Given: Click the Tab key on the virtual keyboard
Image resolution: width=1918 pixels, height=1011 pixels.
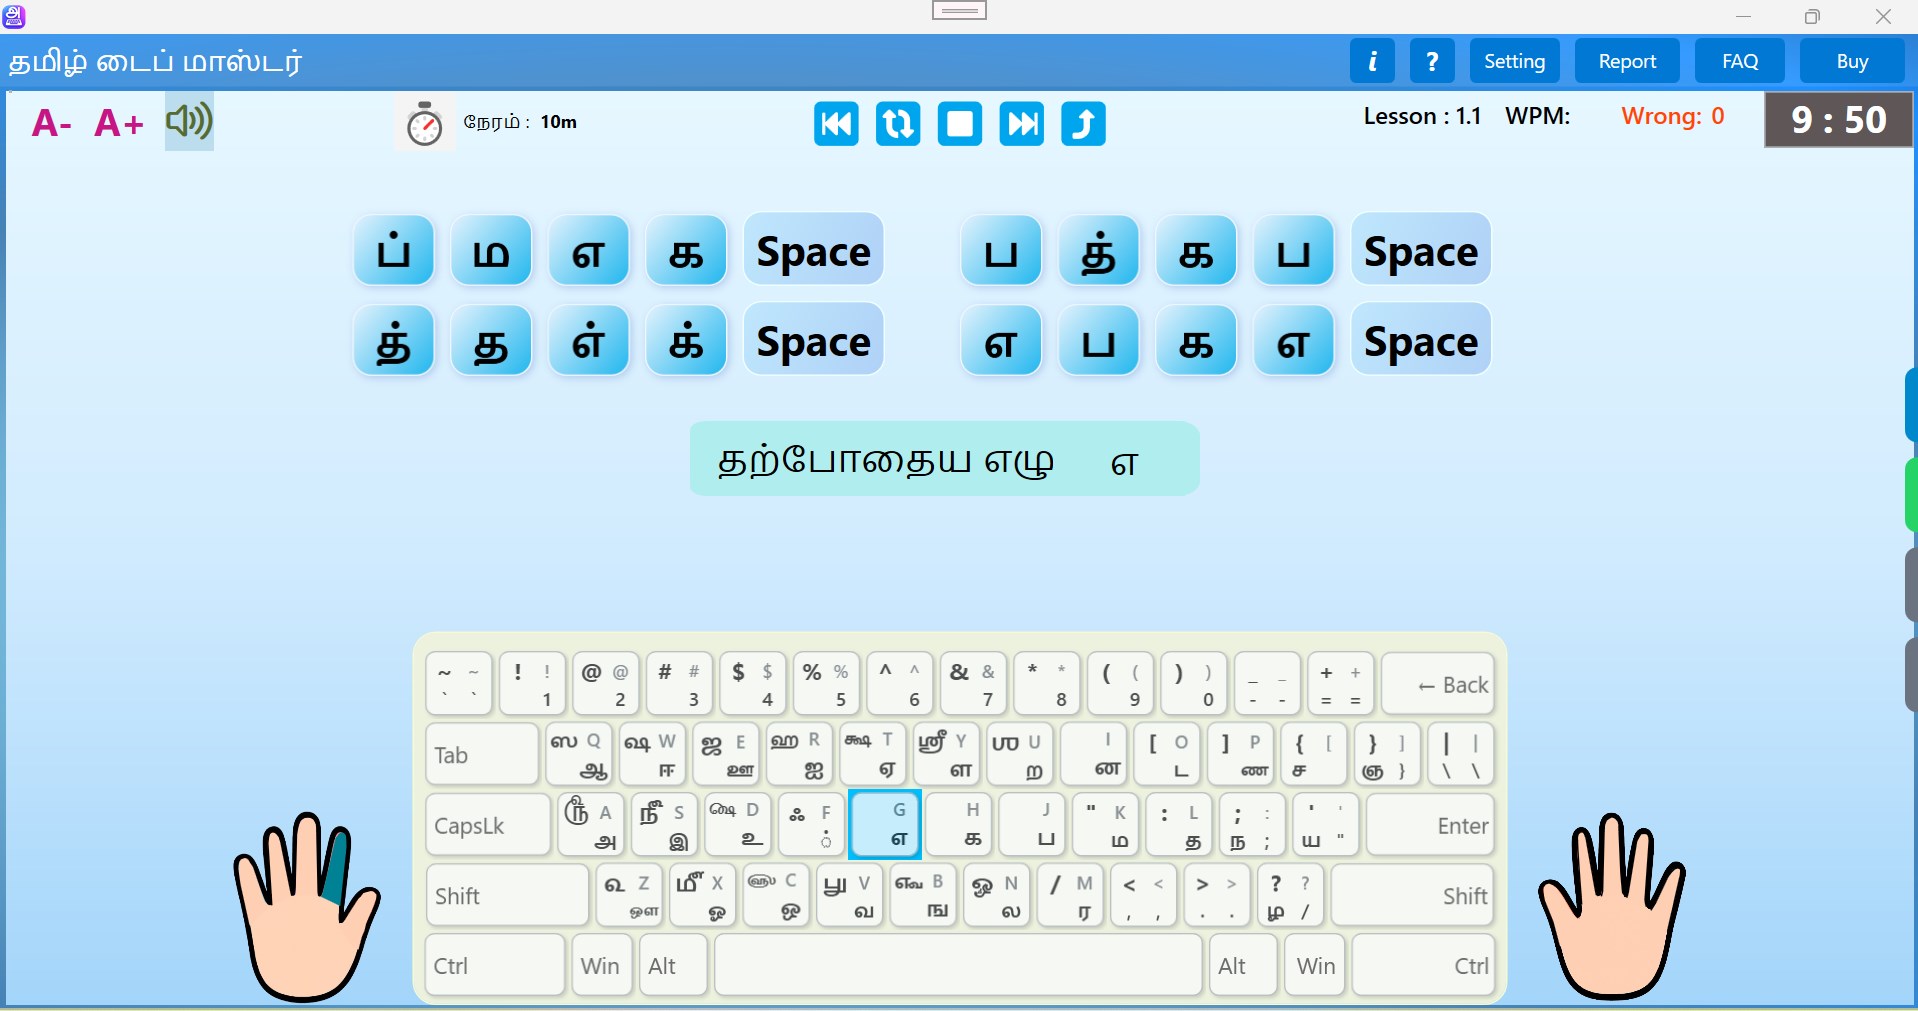Looking at the screenshot, I should point(482,754).
